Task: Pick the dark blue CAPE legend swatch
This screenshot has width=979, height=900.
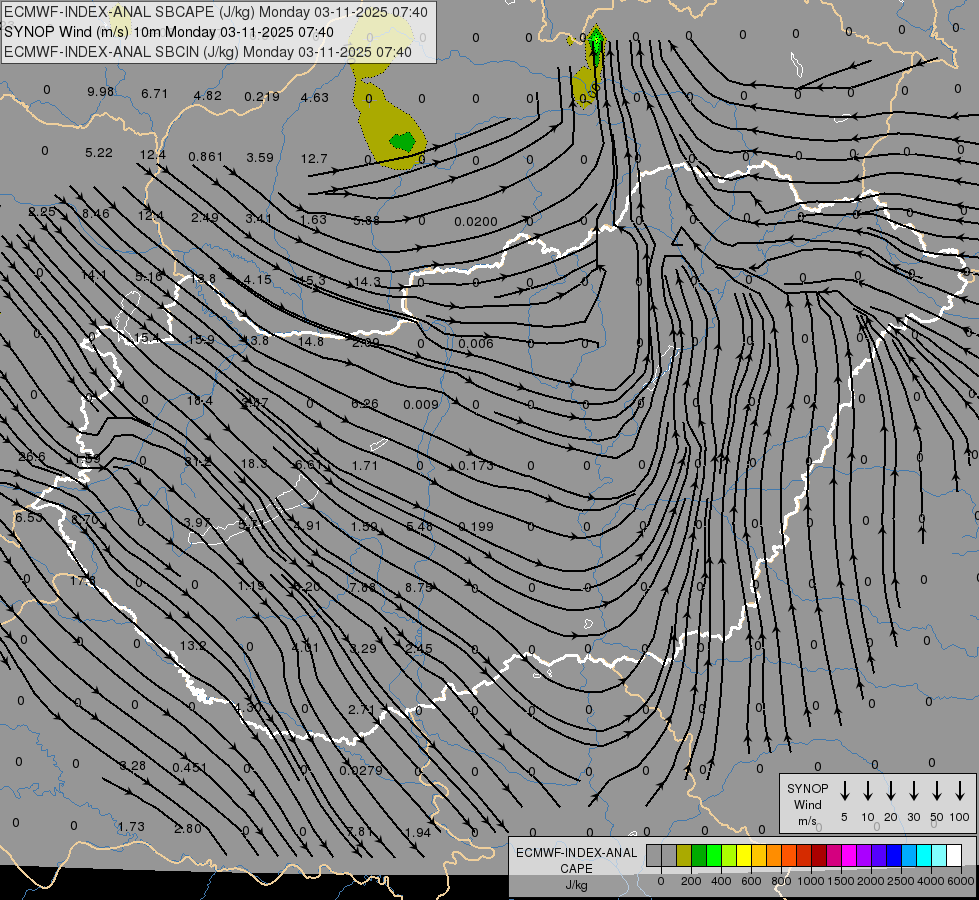Action: click(x=894, y=856)
